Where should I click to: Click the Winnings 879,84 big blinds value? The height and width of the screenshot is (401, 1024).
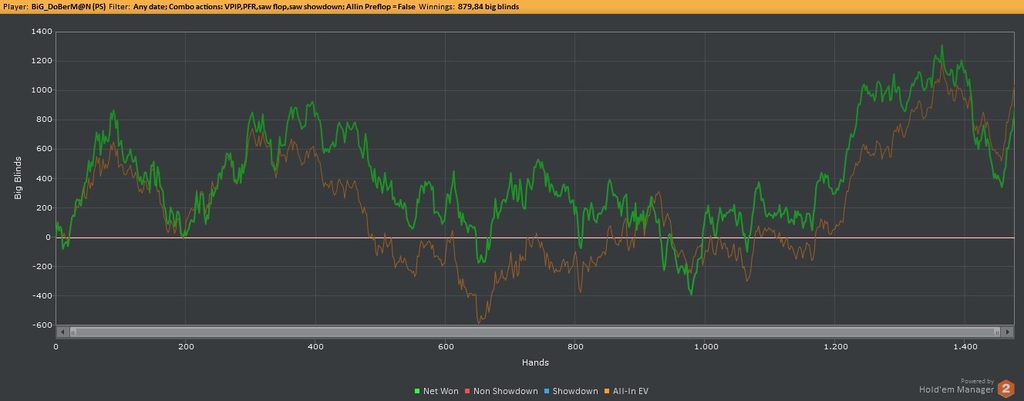click(x=496, y=6)
